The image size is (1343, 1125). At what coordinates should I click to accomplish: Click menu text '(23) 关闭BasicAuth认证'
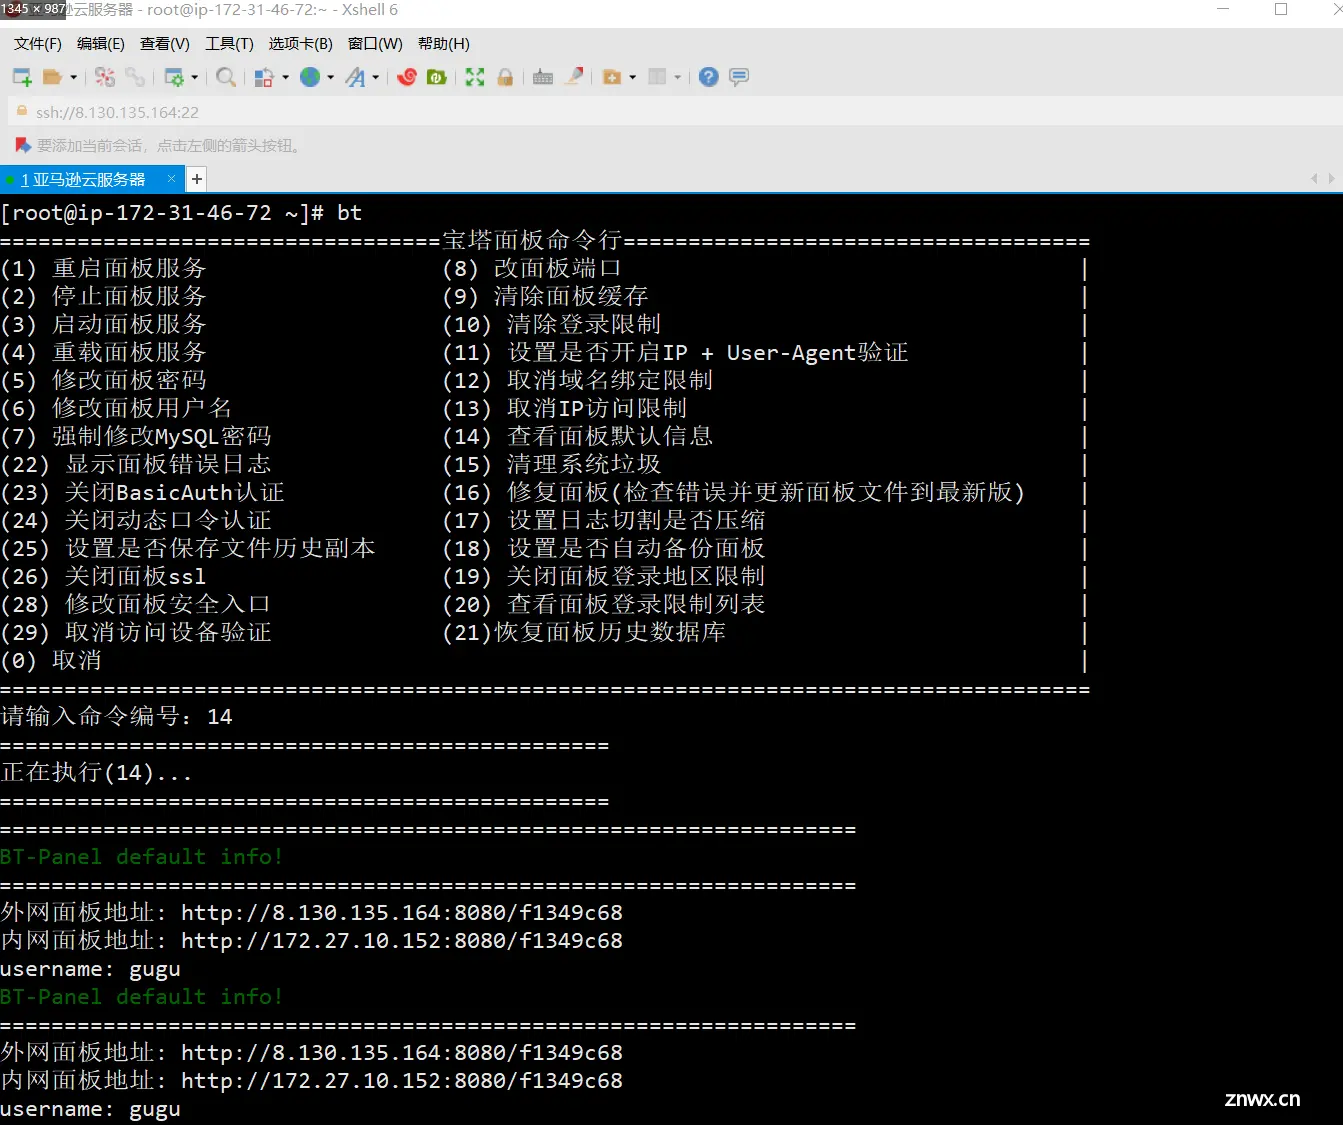[142, 492]
